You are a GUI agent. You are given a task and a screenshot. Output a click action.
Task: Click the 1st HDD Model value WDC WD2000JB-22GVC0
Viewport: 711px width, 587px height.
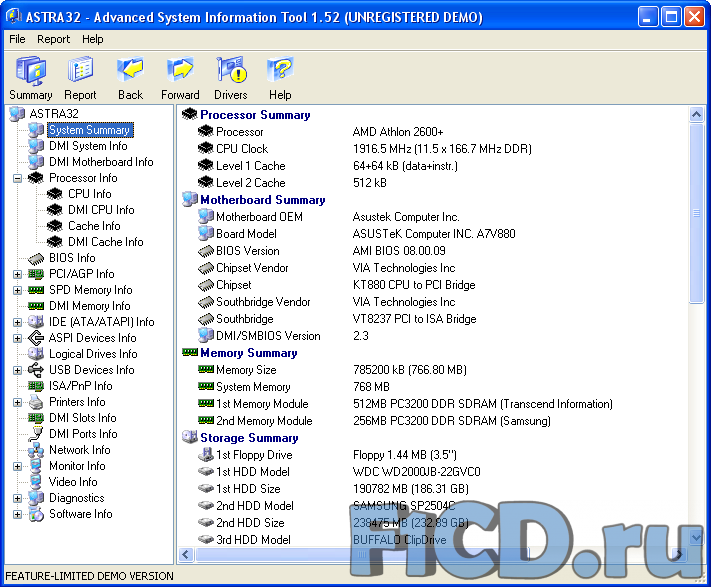pyautogui.click(x=416, y=472)
